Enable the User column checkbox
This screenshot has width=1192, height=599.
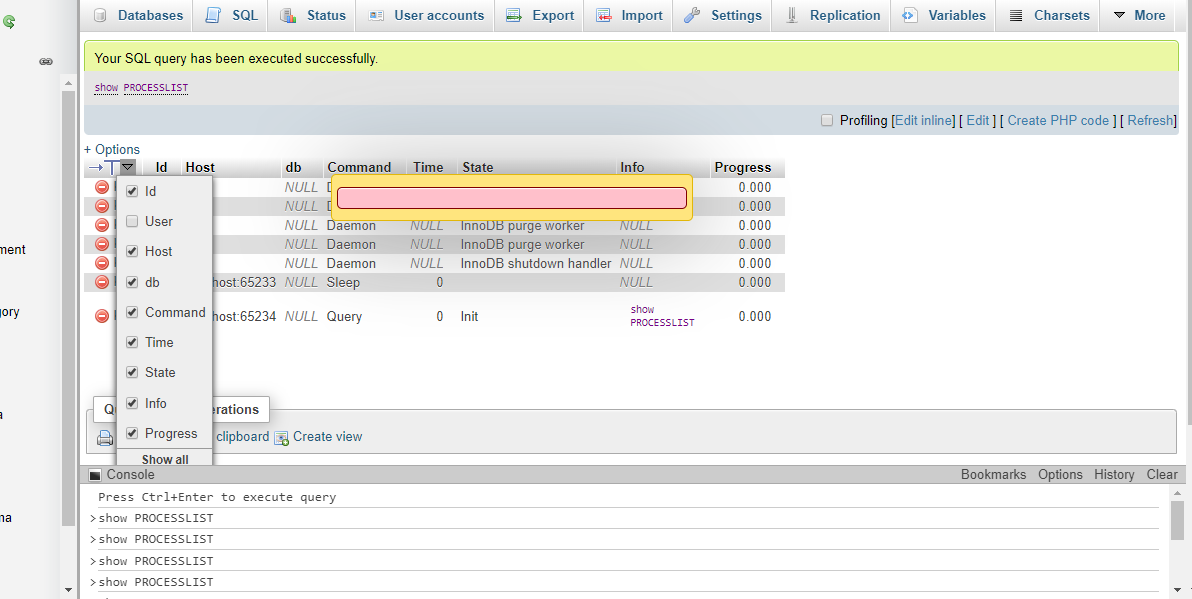pos(133,221)
